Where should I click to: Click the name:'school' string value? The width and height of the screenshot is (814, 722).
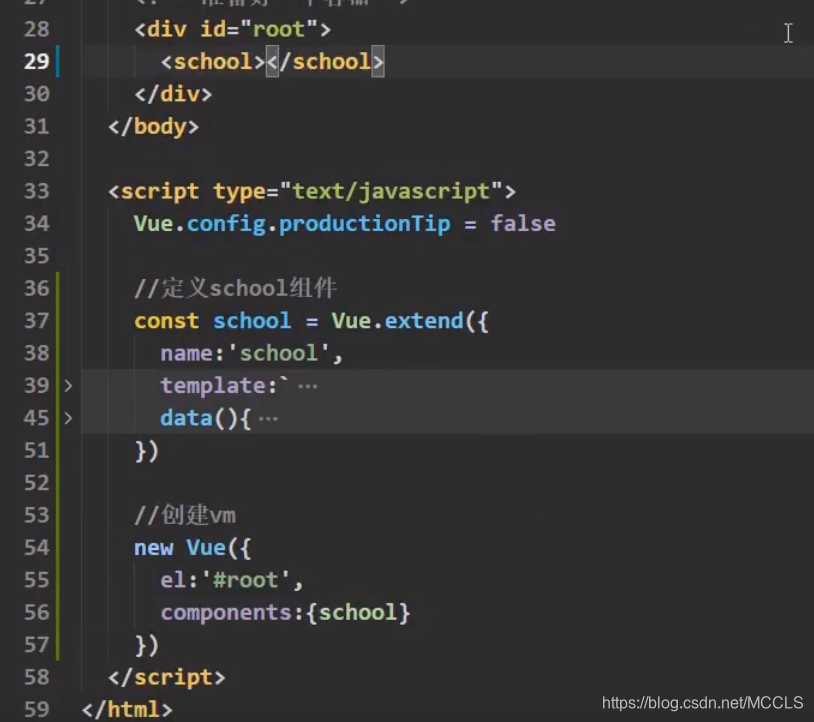pos(278,353)
